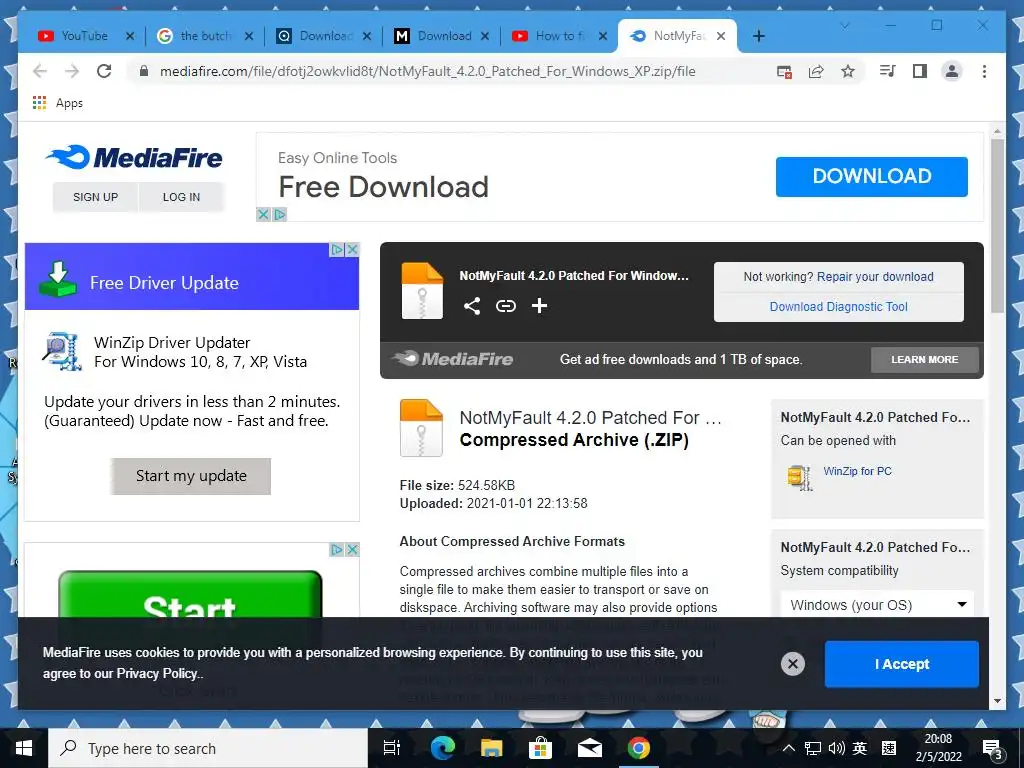
Task: Toggle the browser side panel
Action: pyautogui.click(x=920, y=71)
